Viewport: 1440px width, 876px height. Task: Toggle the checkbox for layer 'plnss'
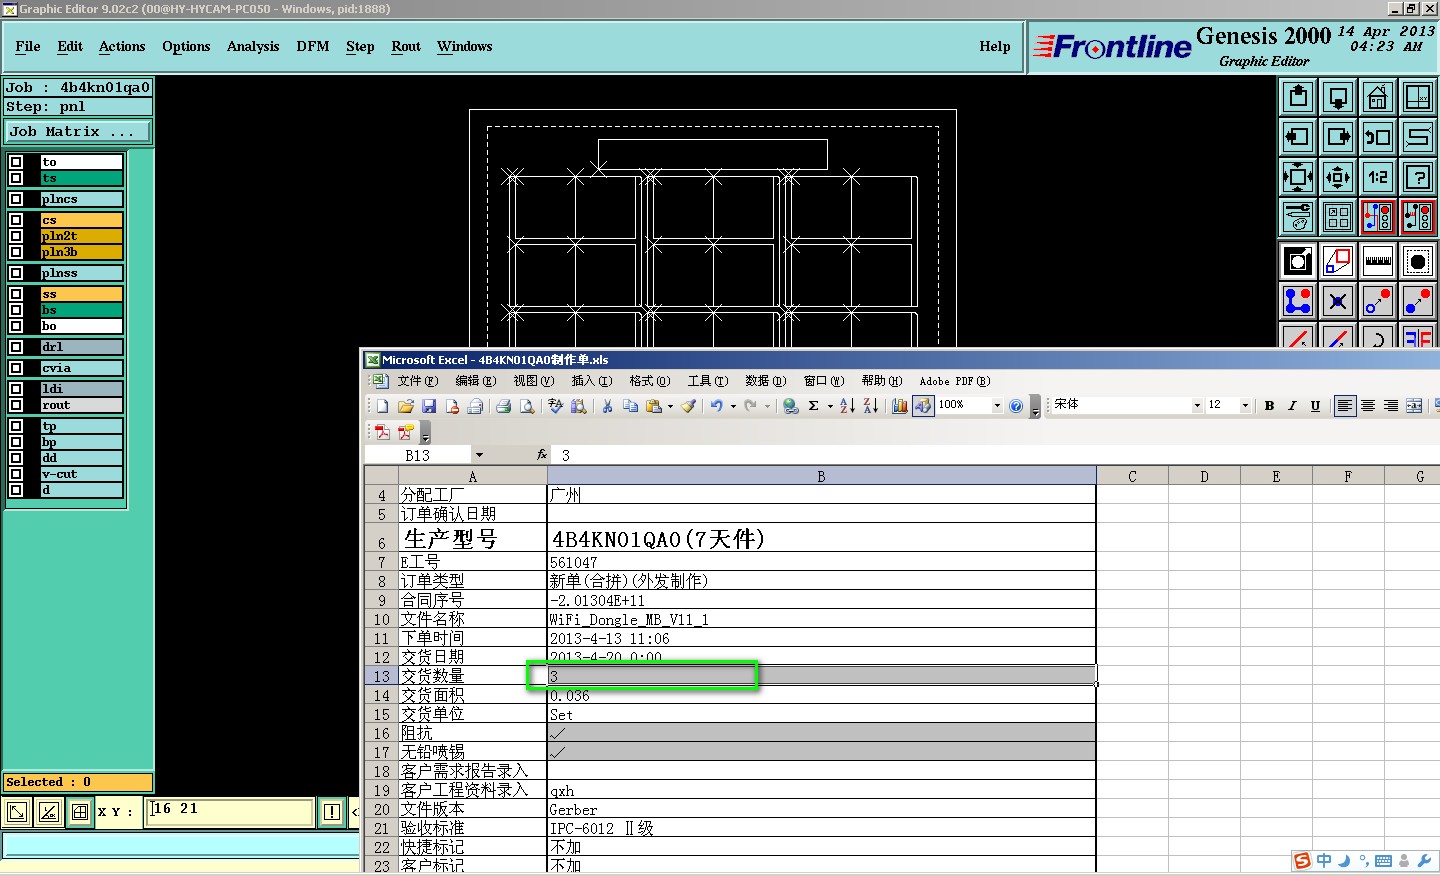point(16,273)
